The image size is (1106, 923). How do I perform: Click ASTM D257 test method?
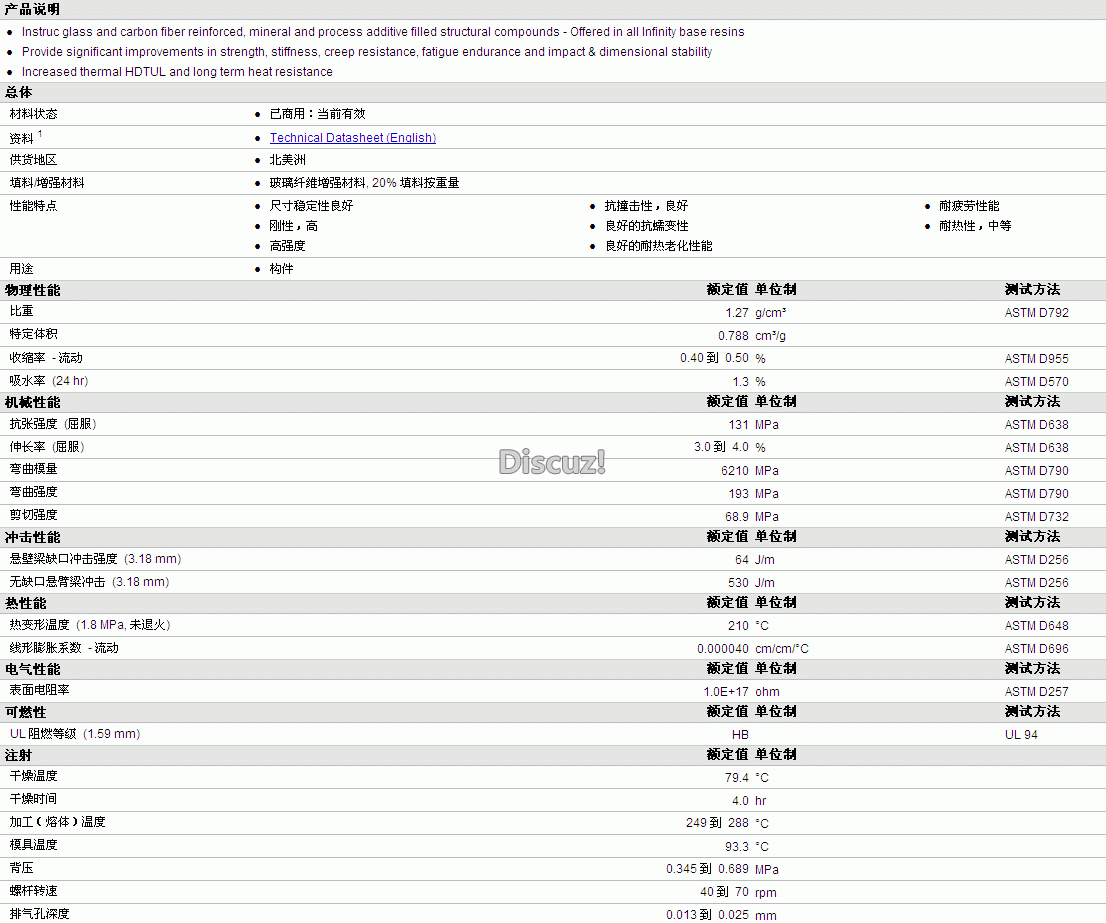tap(1036, 692)
